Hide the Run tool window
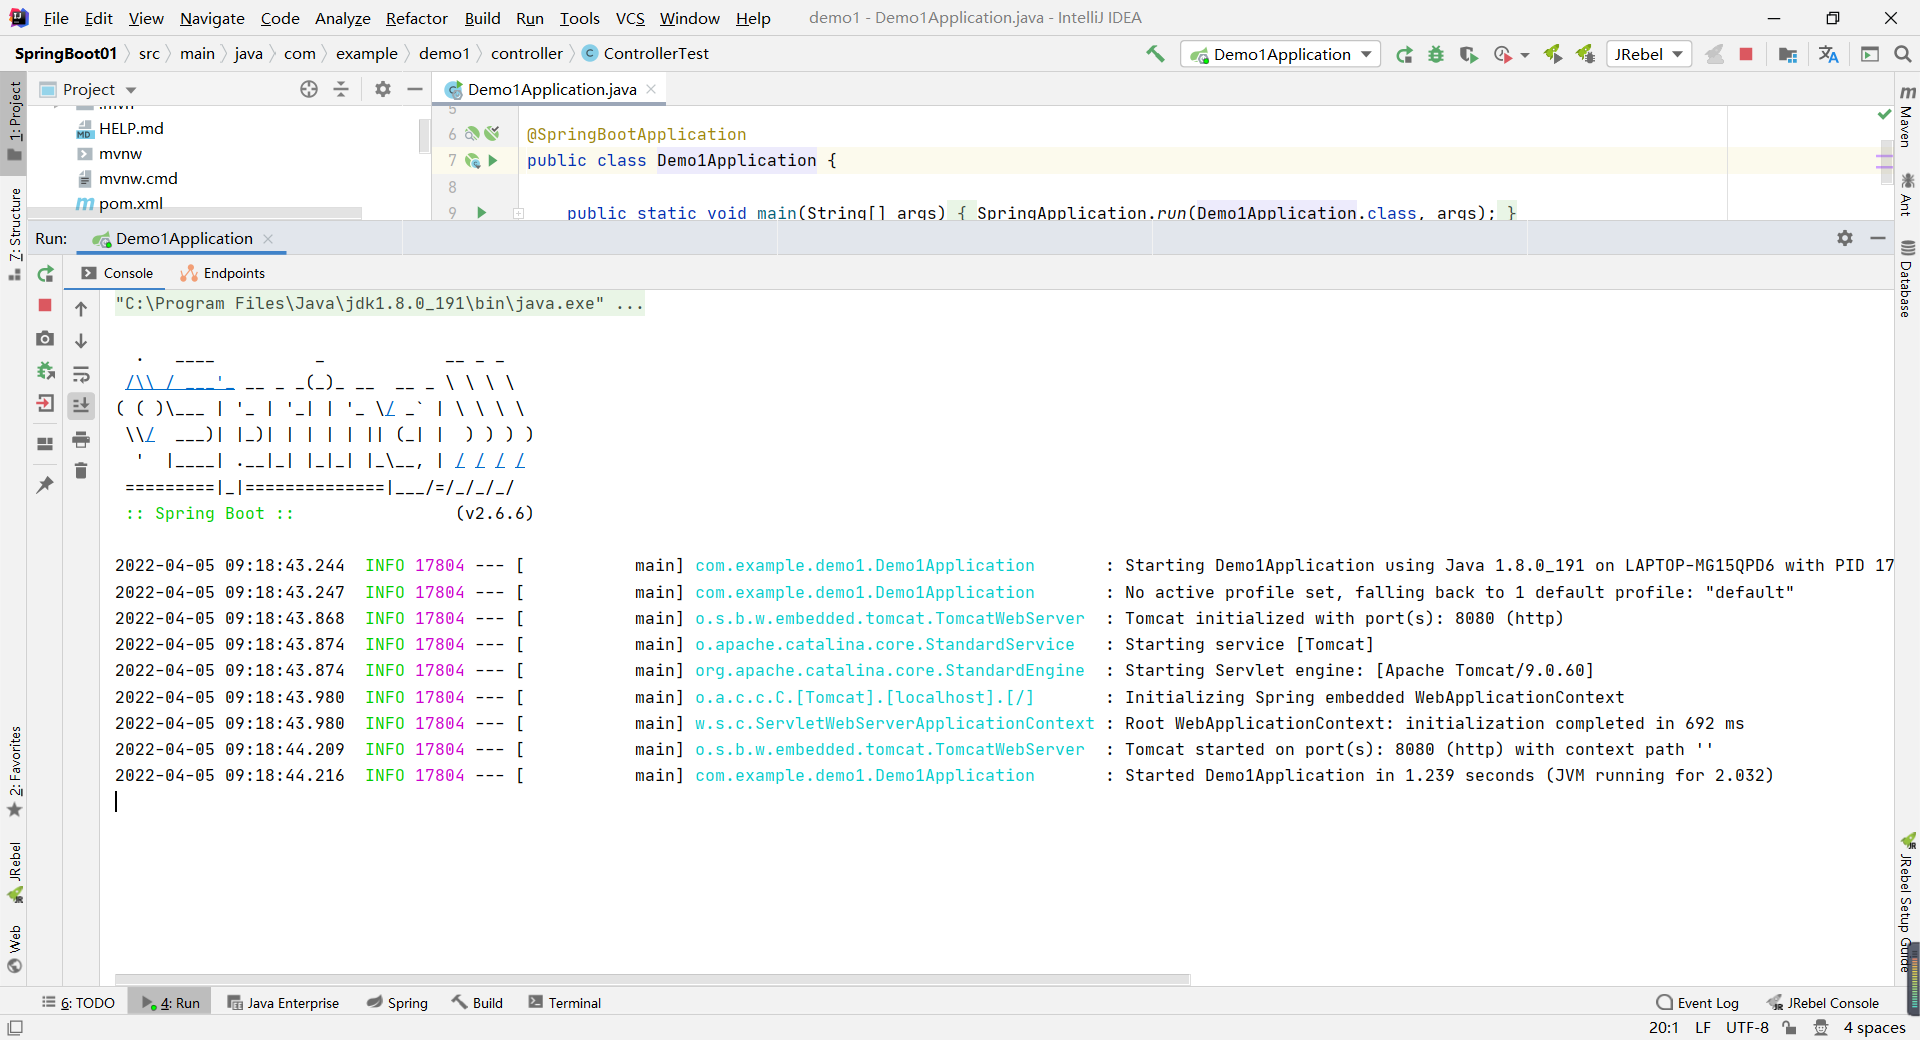The image size is (1920, 1040). click(x=1878, y=238)
